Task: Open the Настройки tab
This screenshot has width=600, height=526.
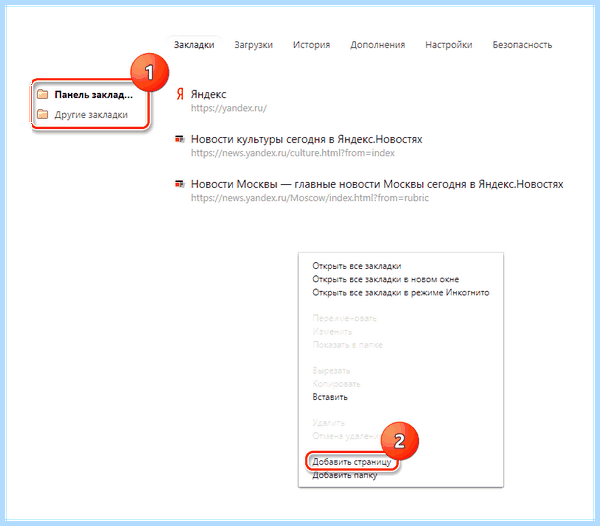Action: click(x=448, y=45)
